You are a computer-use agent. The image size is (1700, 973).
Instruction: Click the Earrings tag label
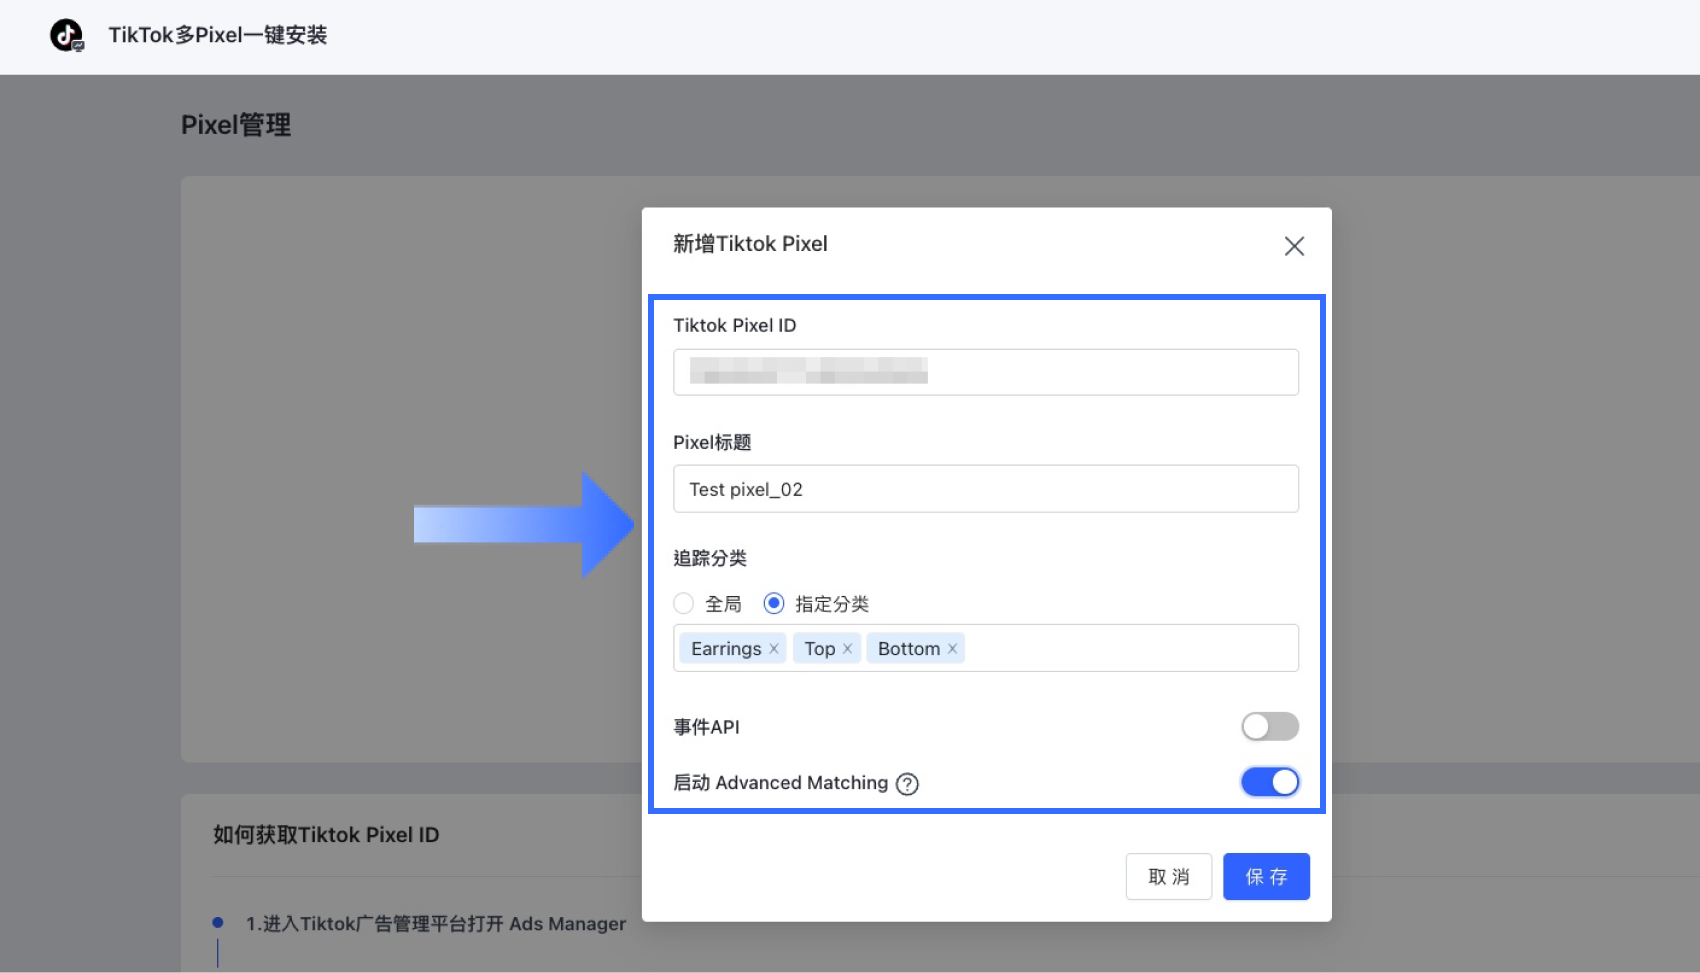click(x=726, y=649)
